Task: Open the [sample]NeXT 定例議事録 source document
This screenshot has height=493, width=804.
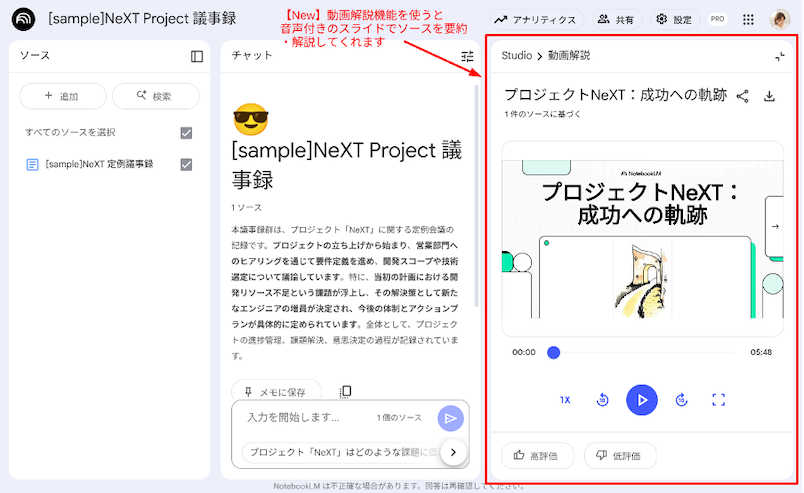Action: click(x=99, y=164)
